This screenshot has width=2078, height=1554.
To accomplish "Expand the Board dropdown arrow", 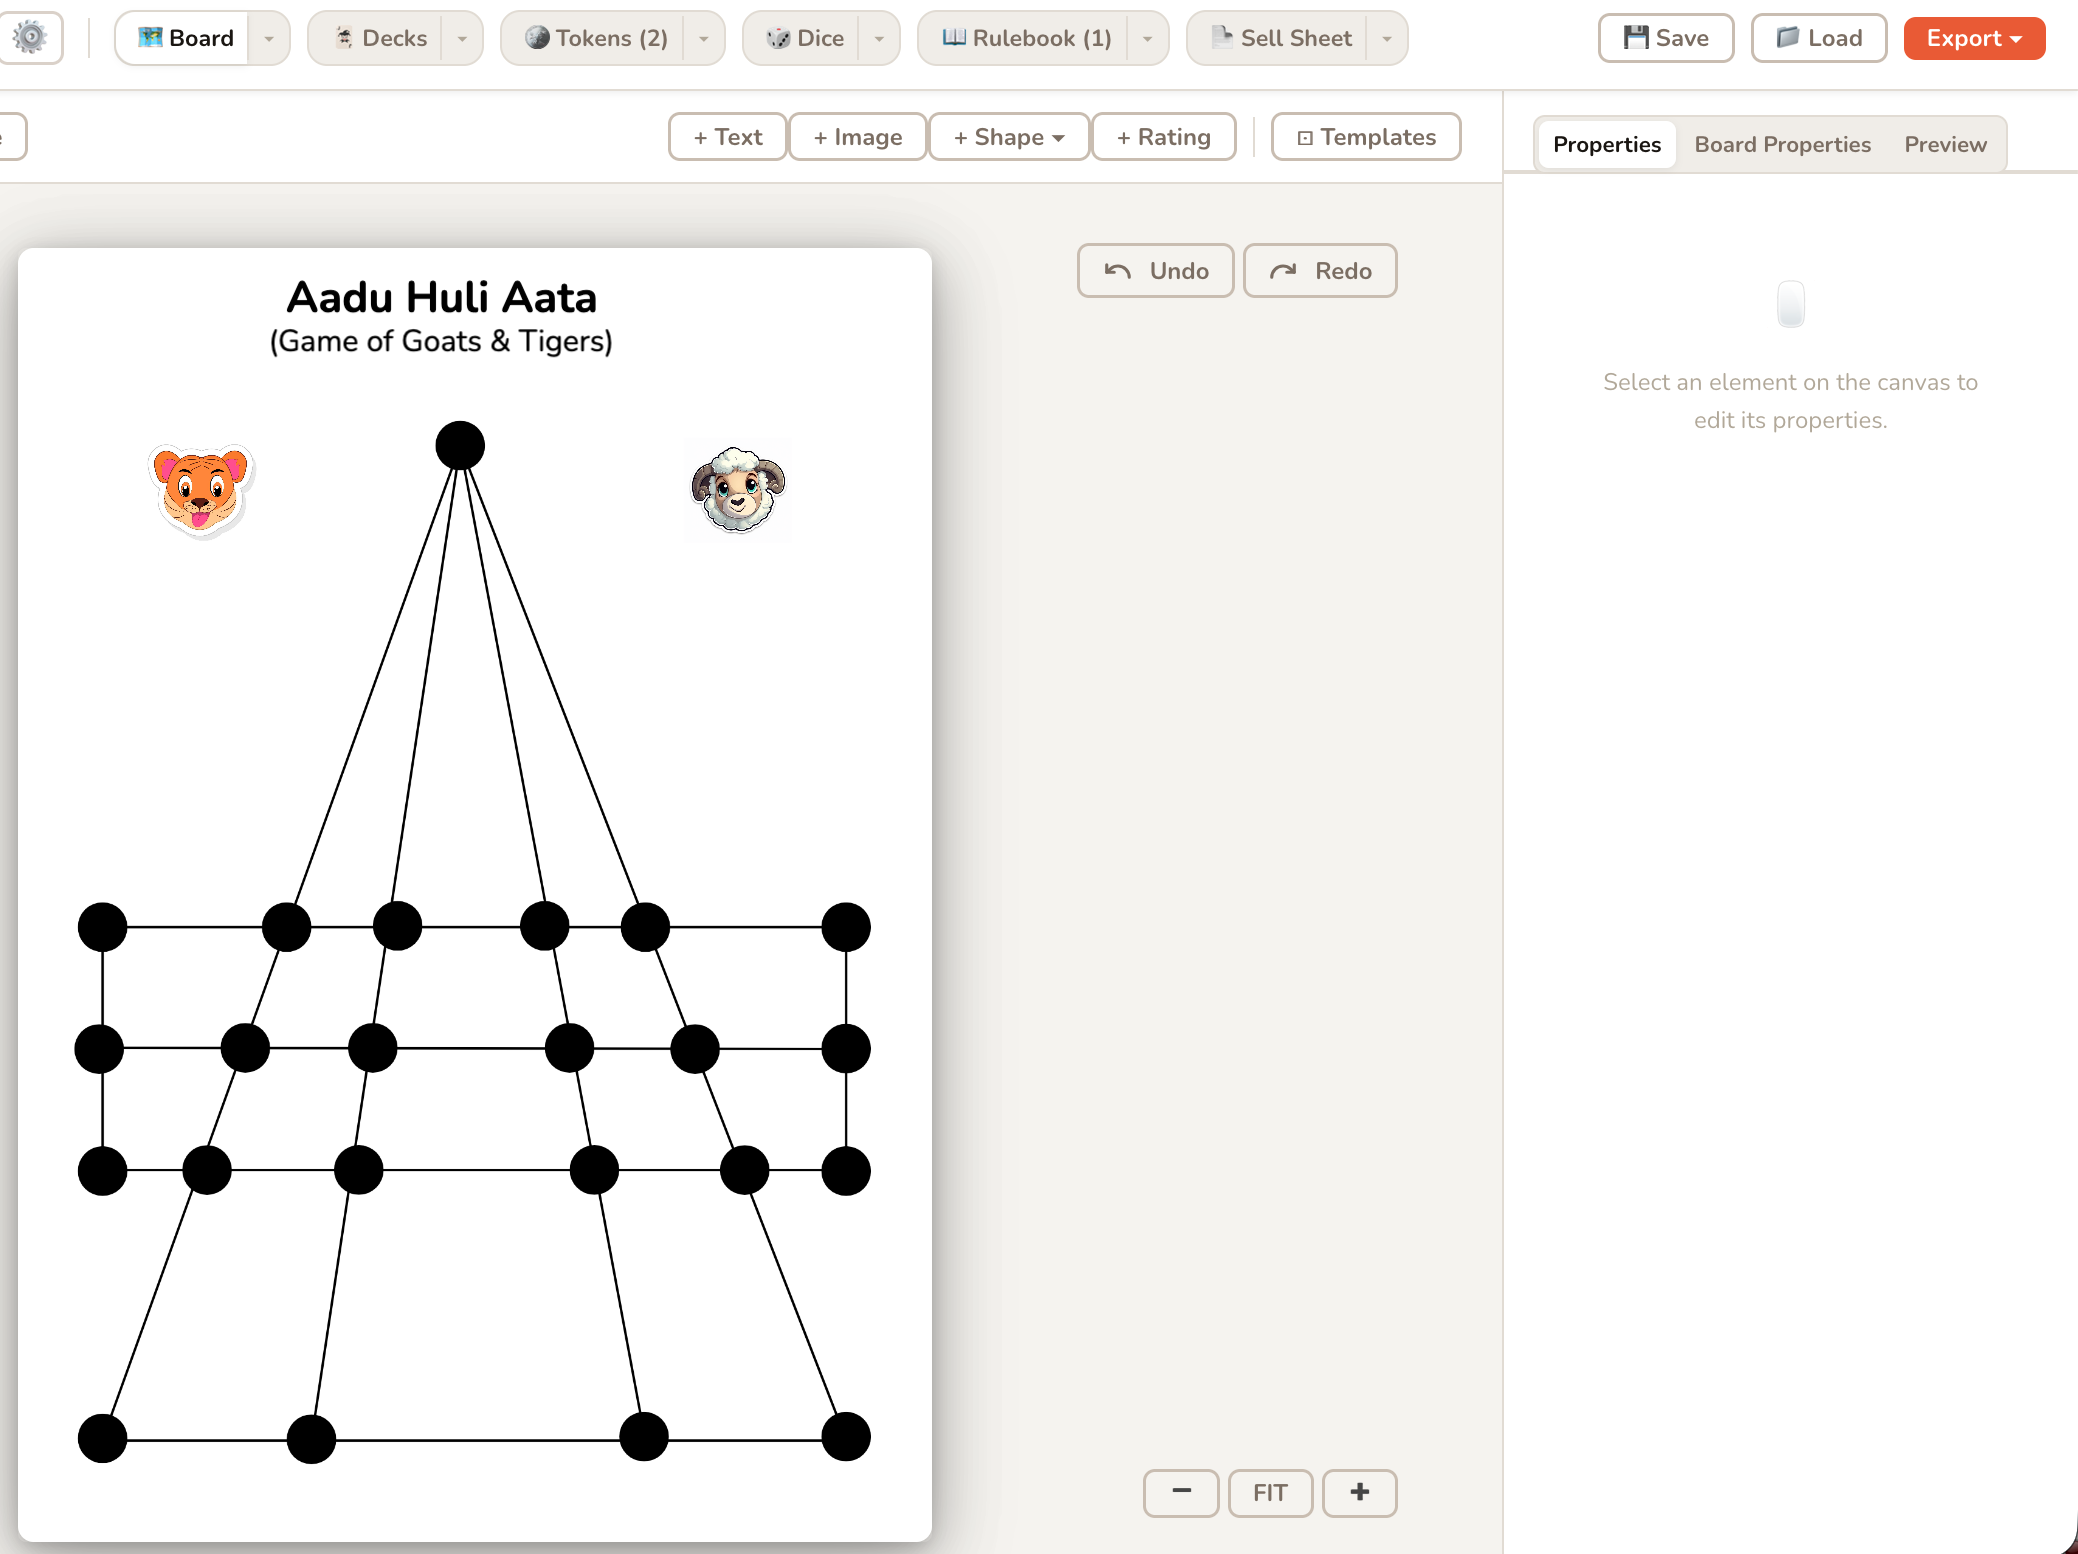I will (269, 38).
